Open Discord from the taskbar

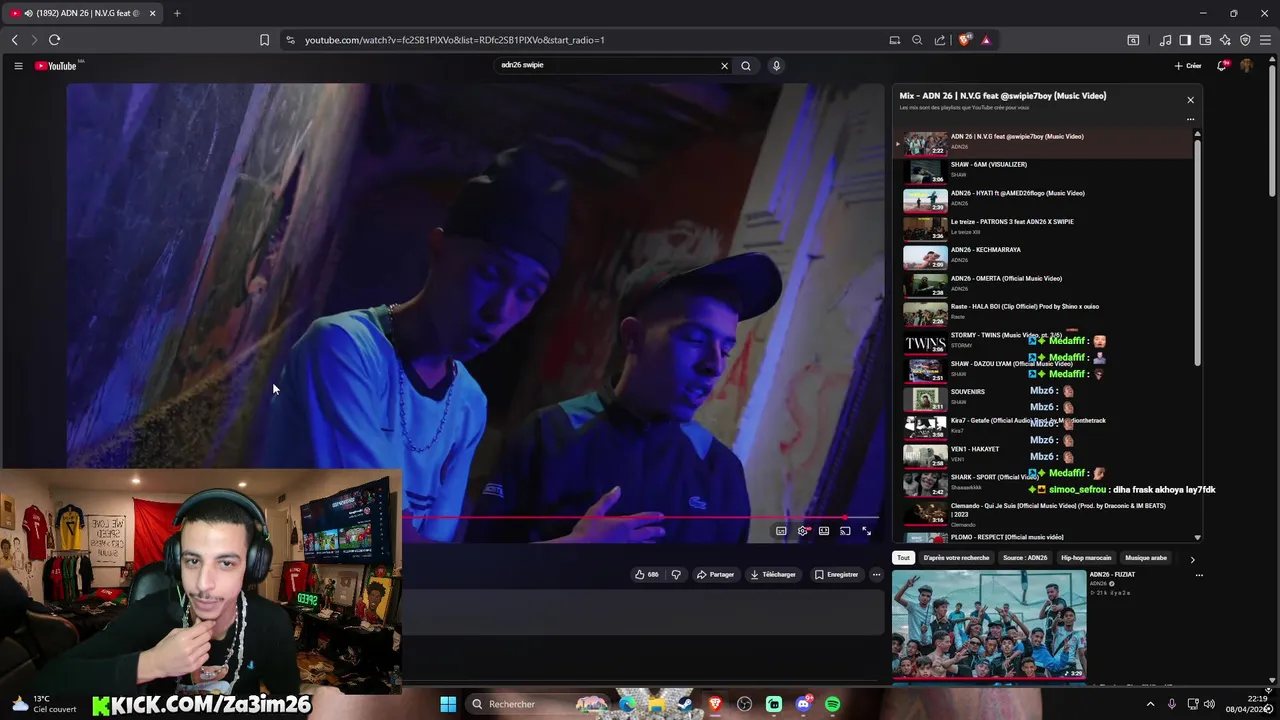tap(803, 704)
